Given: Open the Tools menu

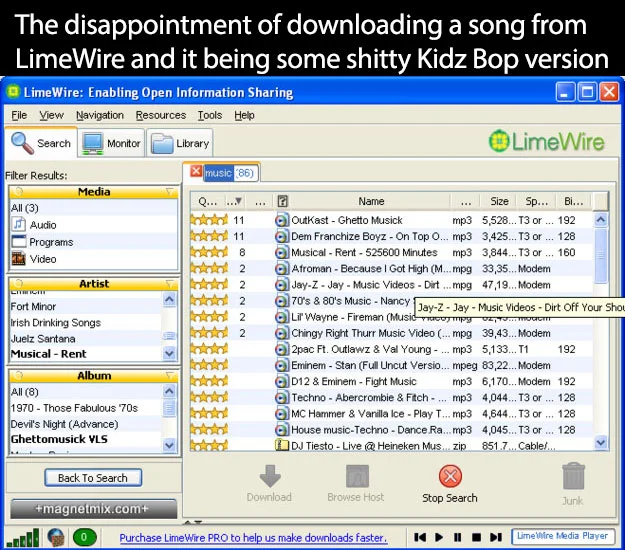Looking at the screenshot, I should pyautogui.click(x=210, y=115).
